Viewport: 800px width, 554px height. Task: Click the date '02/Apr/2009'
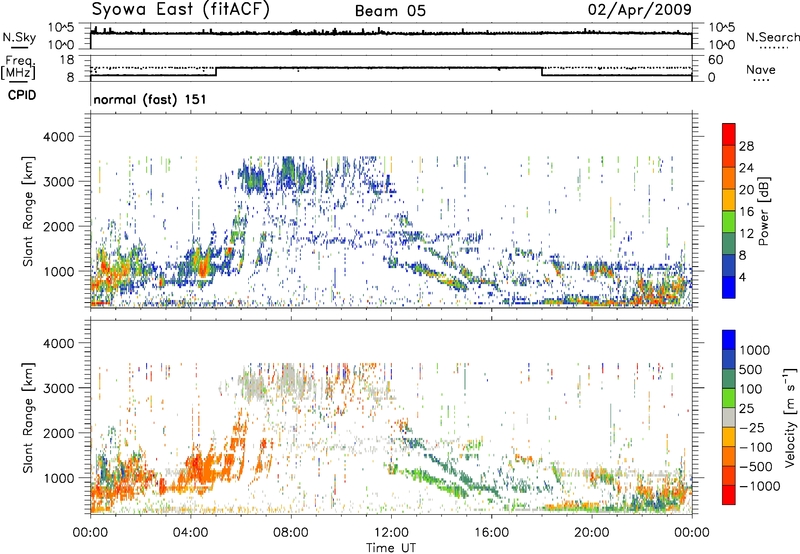(640, 10)
